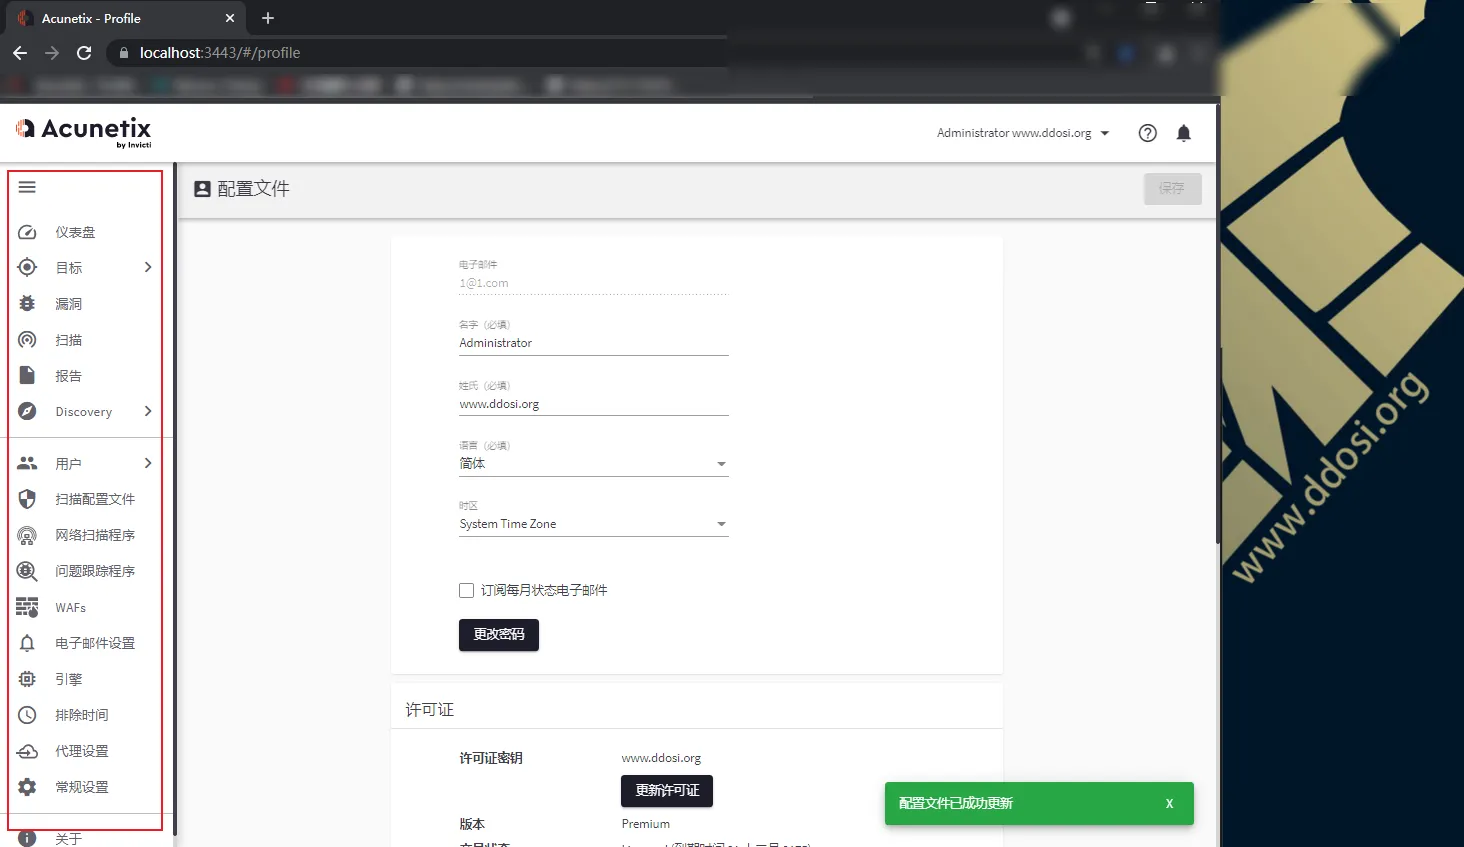1464x847 pixels.
Task: Click the issue tracker icon (问题跟踪程序)
Action: tap(27, 571)
